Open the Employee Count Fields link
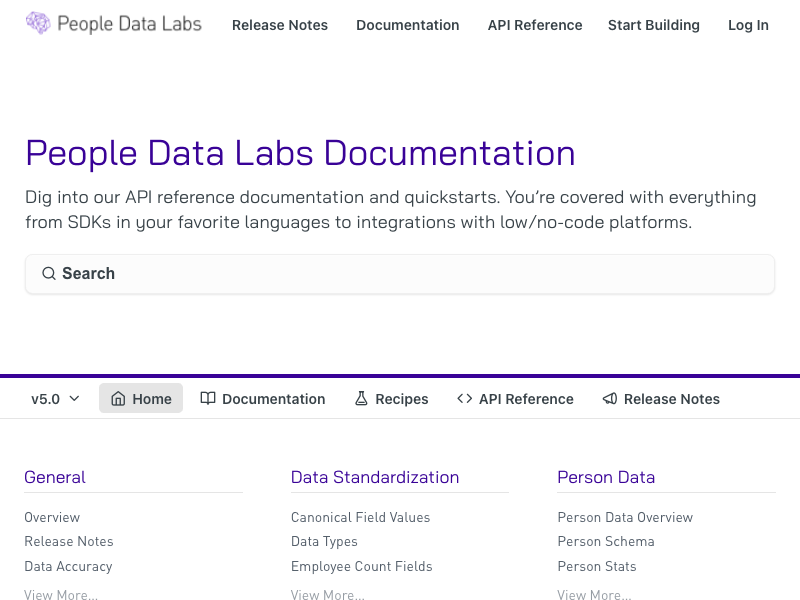Image resolution: width=800 pixels, height=600 pixels. [361, 566]
